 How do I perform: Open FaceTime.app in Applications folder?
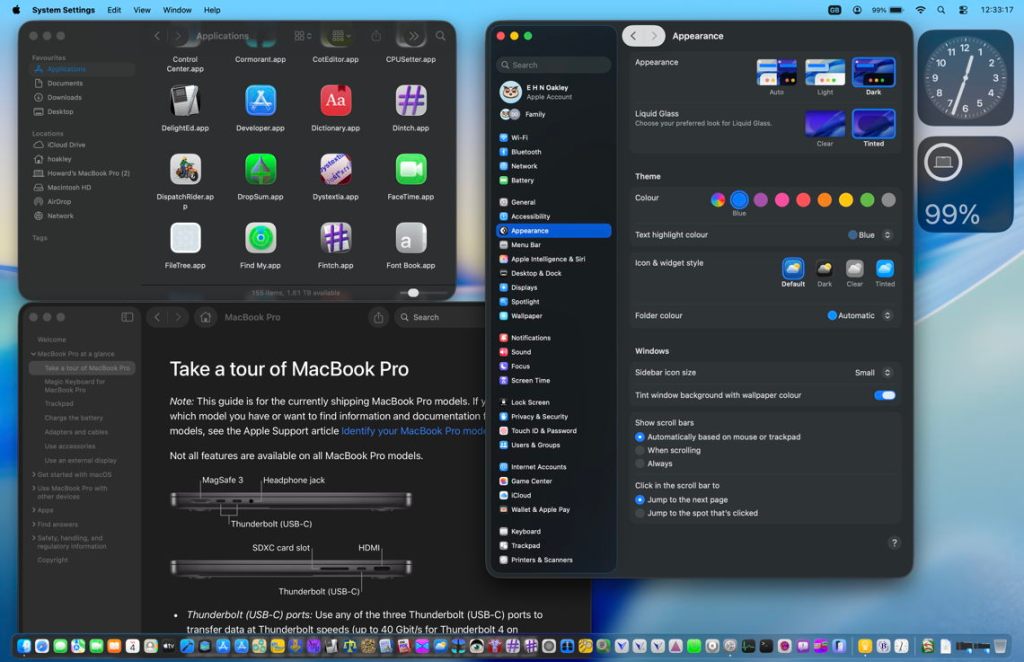[x=411, y=169]
